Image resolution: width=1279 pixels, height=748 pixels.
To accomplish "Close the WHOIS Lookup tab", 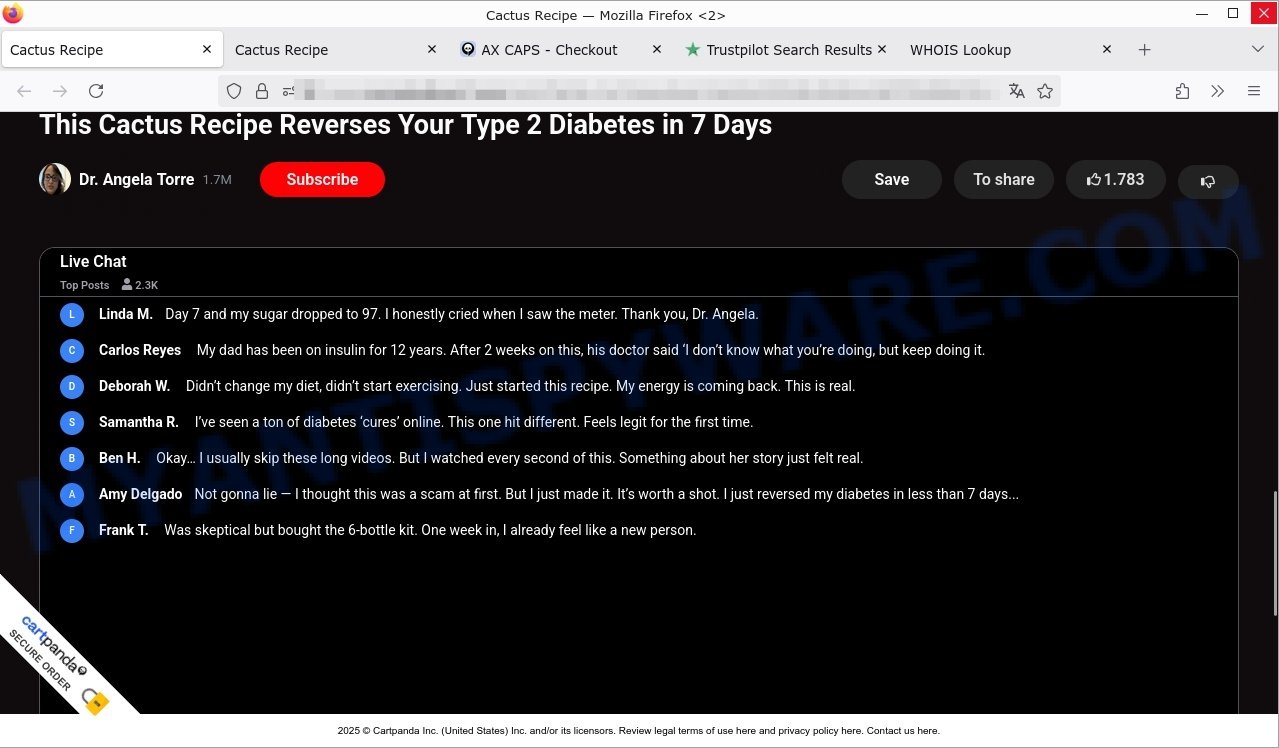I will (1107, 49).
